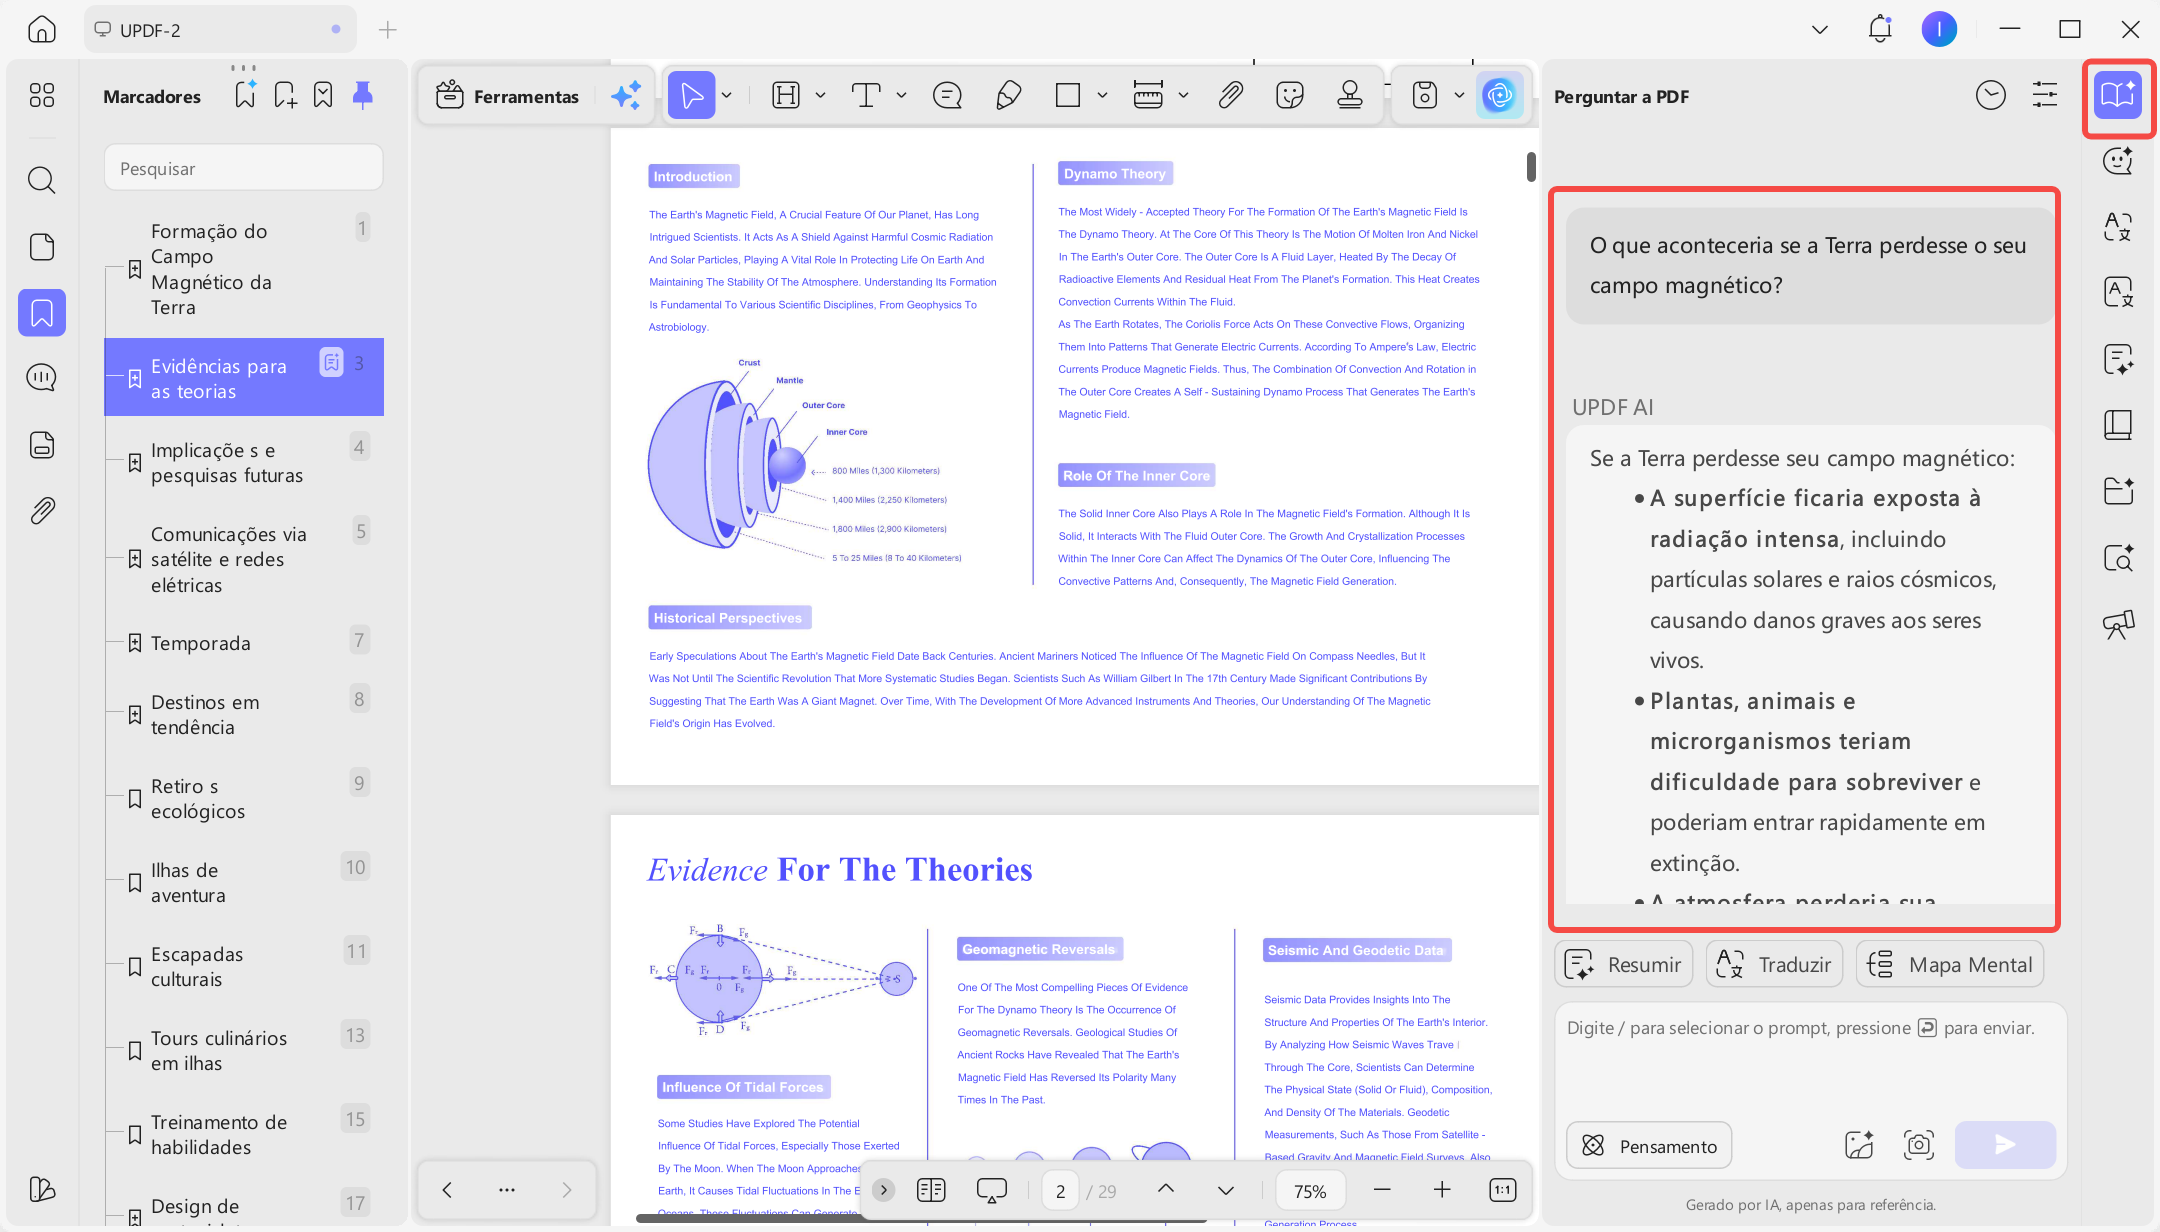Toggle the Pensamento thinking mode
The height and width of the screenshot is (1232, 2160).
(1649, 1146)
